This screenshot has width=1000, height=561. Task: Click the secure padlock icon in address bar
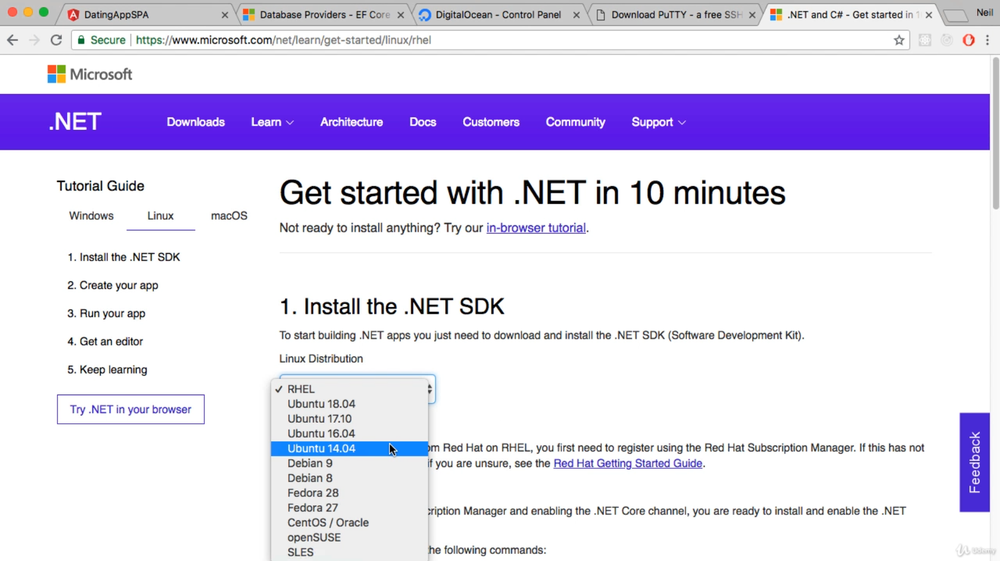click(x=82, y=40)
